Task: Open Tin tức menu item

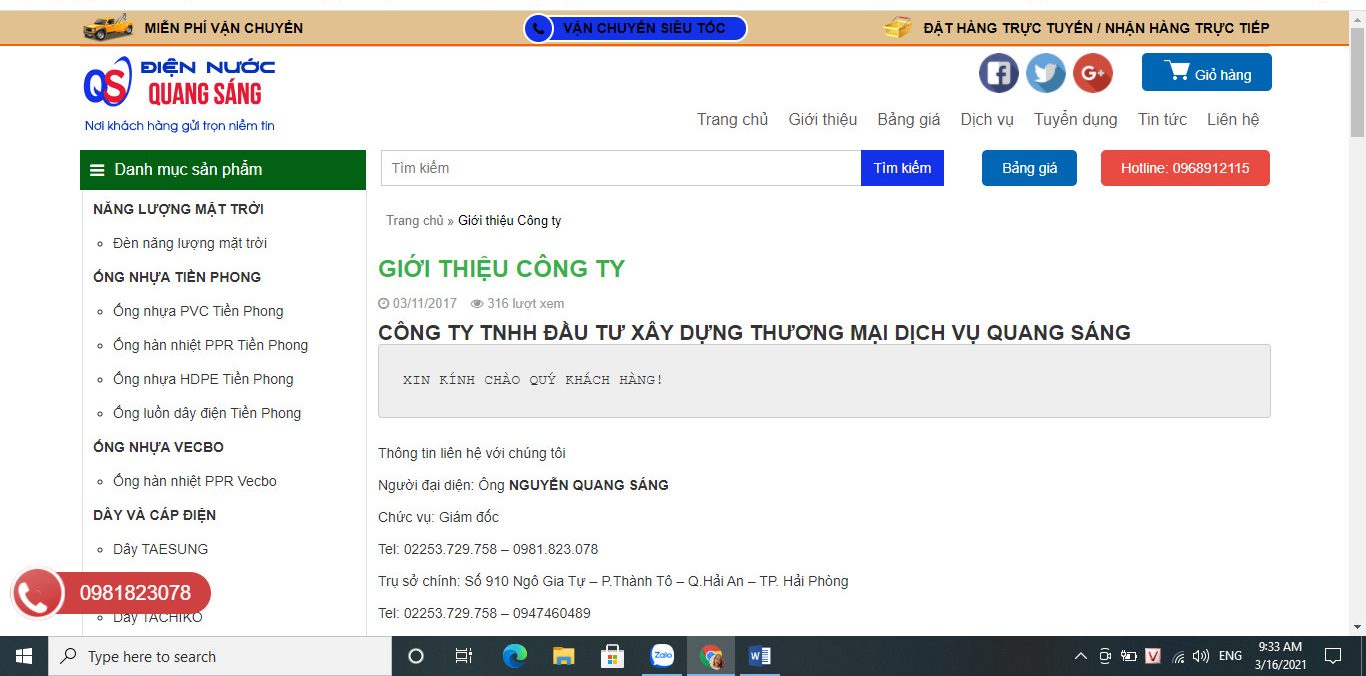Action: pyautogui.click(x=1162, y=120)
